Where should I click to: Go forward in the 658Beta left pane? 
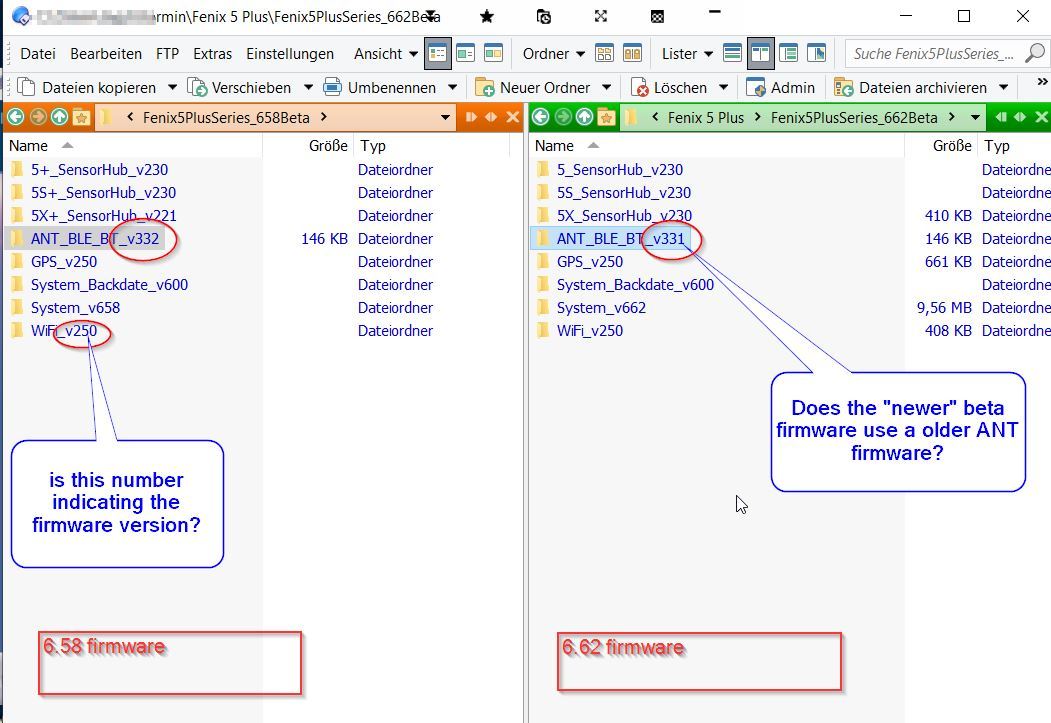tap(38, 117)
